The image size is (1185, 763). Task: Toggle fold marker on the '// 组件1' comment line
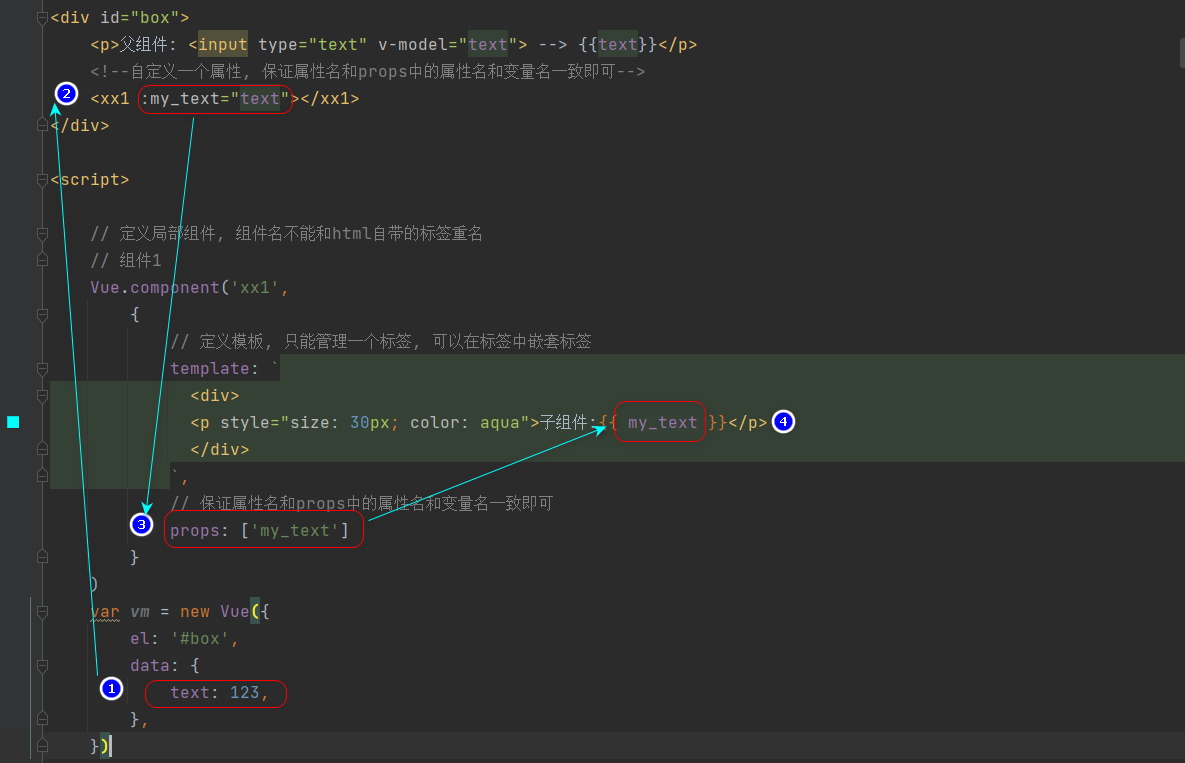[x=42, y=260]
